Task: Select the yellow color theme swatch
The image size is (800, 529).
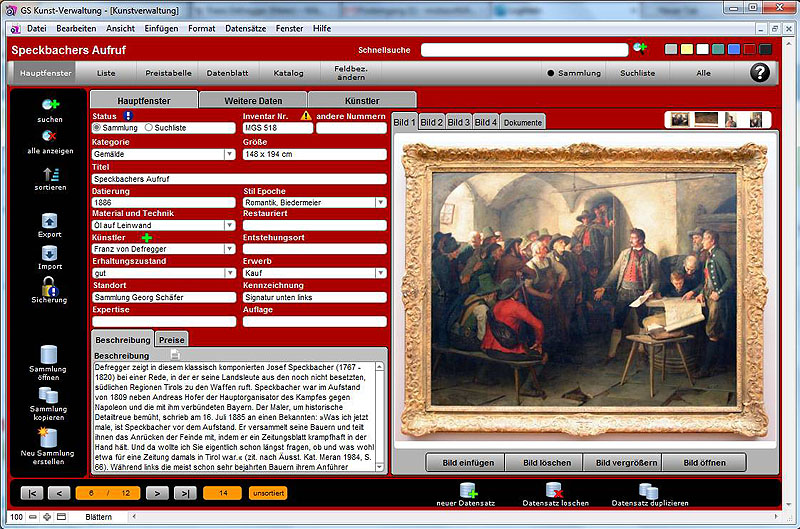Action: click(x=687, y=49)
